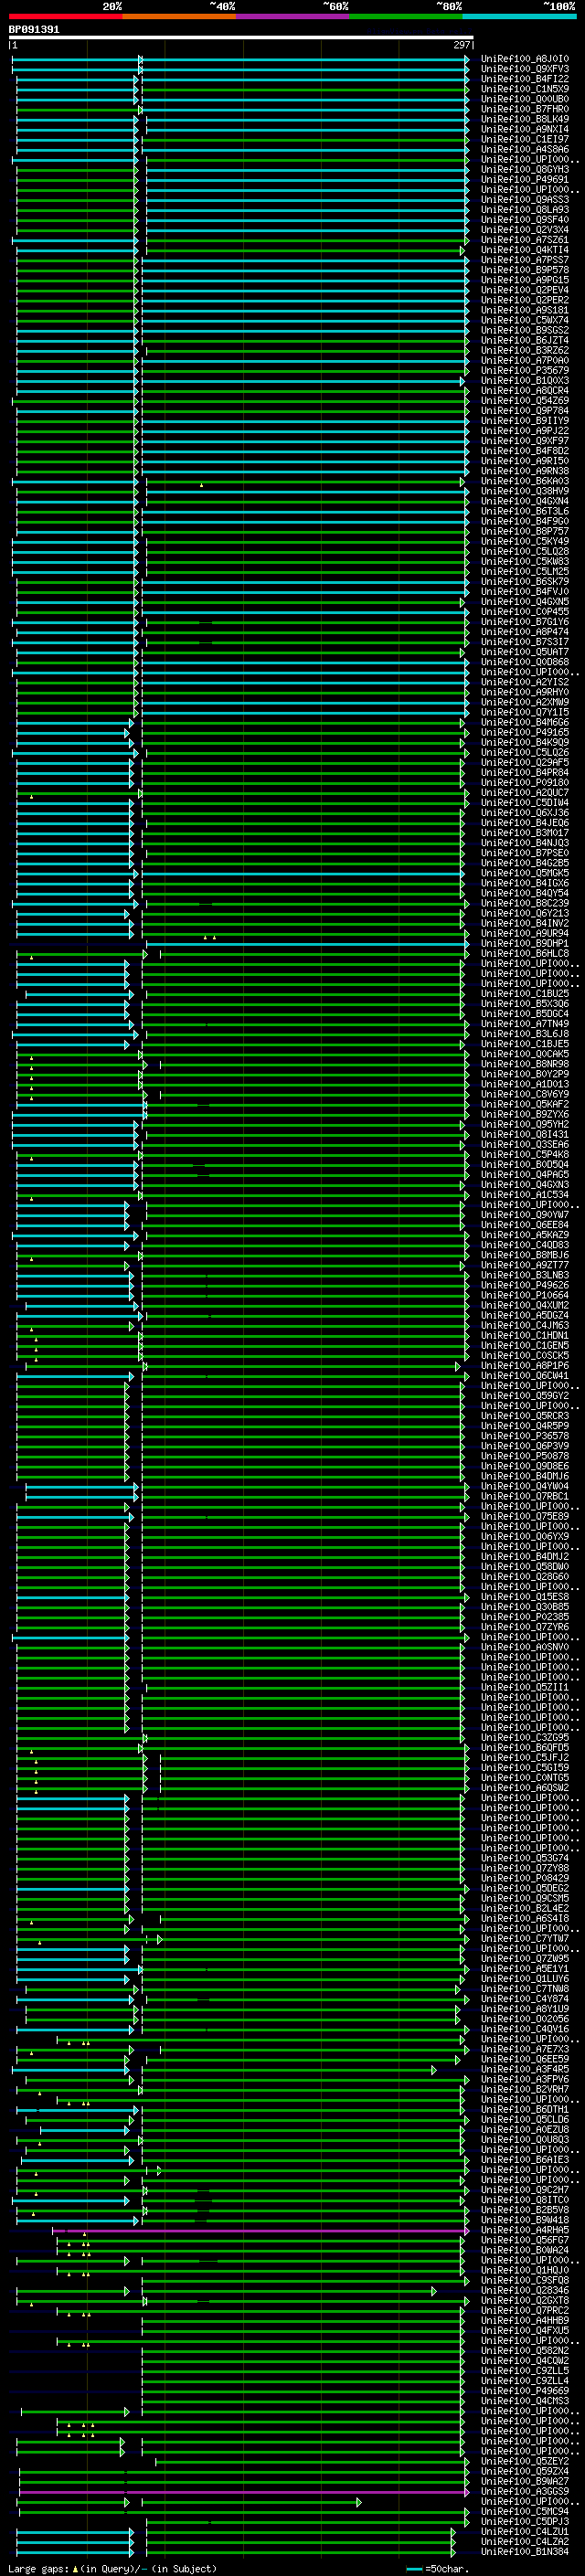Select the UniRef100_P10664 label
This screenshot has width=585, height=2576.
tap(524, 1295)
